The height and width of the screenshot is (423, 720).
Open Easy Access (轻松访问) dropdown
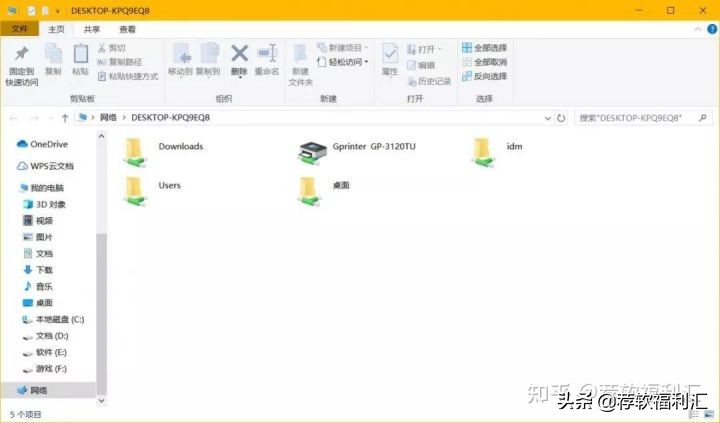(x=343, y=62)
